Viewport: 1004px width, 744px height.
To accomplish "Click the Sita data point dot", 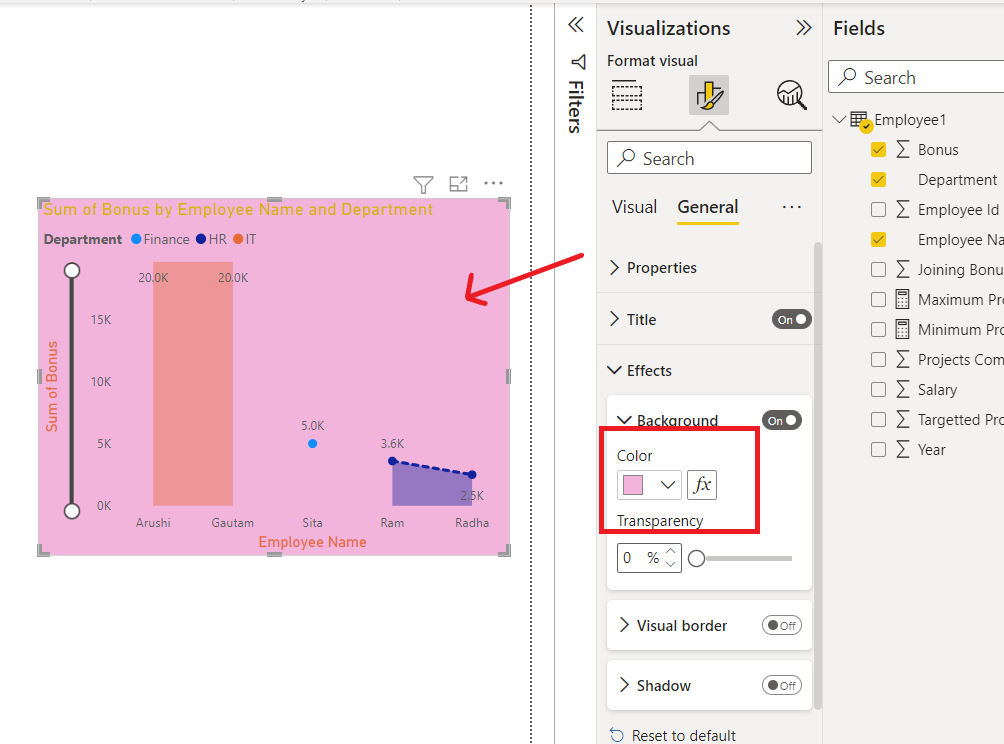I will (x=312, y=444).
